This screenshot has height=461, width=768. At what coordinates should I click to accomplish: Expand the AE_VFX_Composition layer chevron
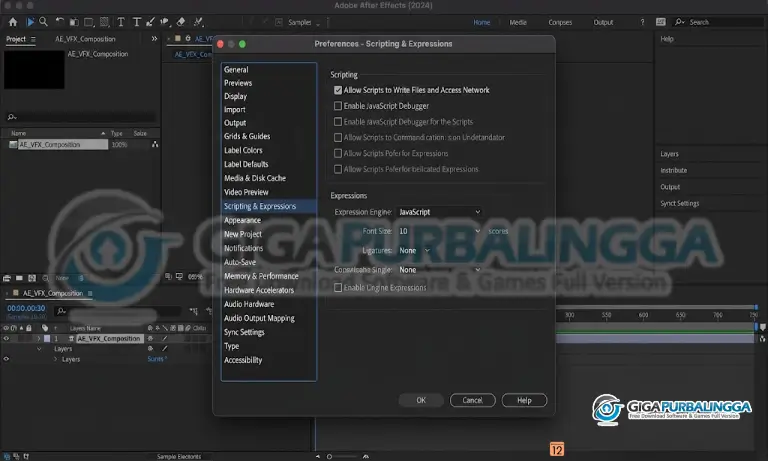(x=39, y=339)
